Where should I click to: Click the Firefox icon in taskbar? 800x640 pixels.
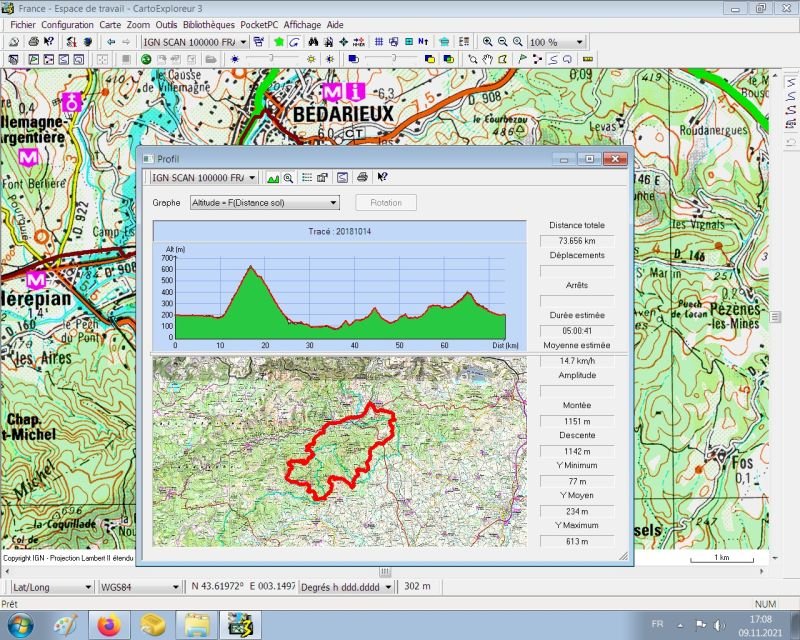(109, 625)
